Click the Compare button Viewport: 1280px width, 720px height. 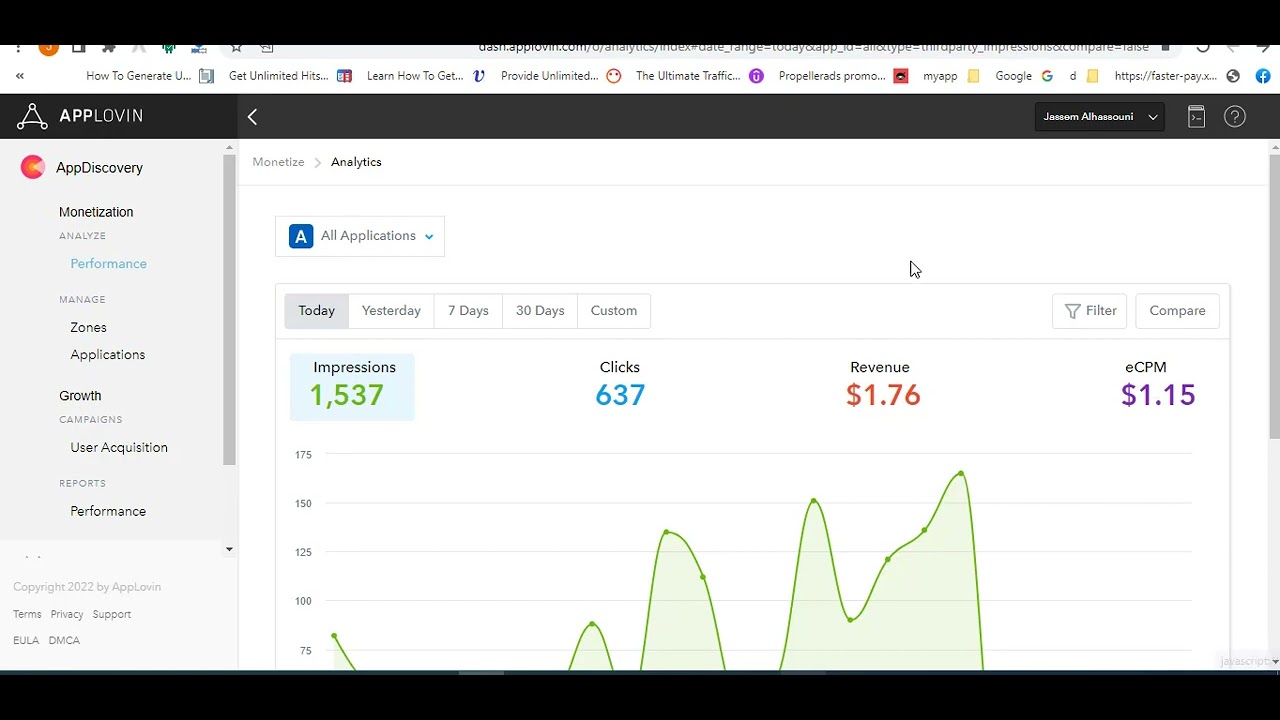(x=1177, y=311)
